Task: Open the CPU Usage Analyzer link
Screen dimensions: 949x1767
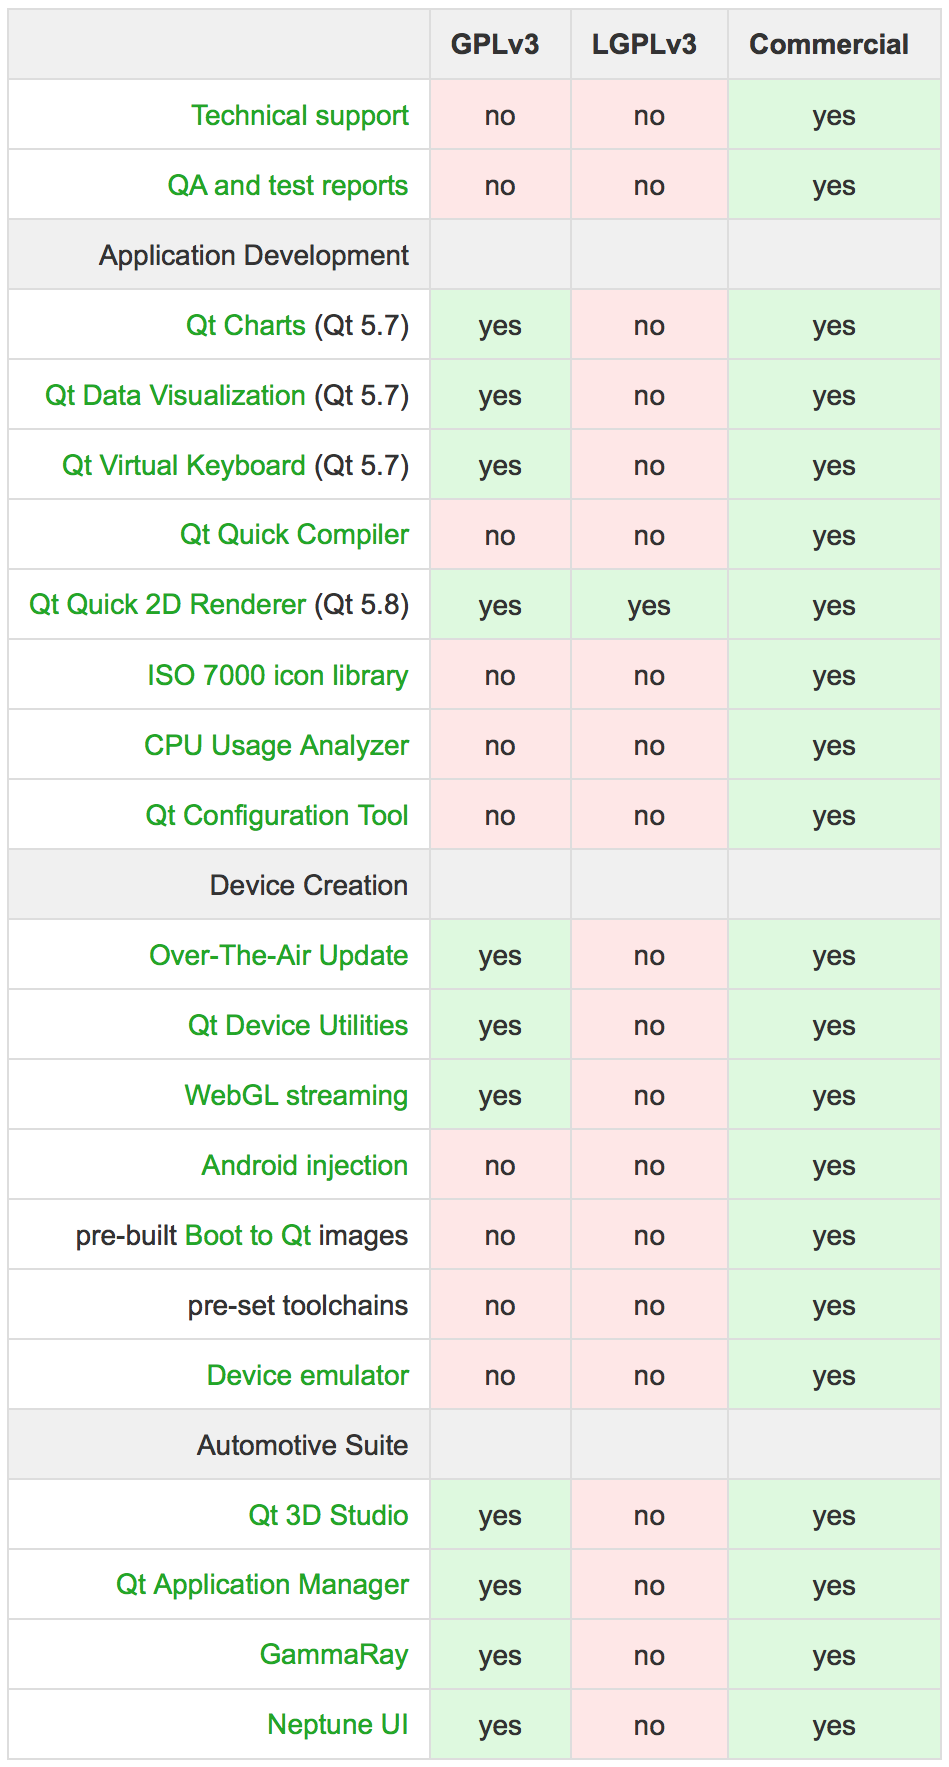Action: click(x=277, y=746)
